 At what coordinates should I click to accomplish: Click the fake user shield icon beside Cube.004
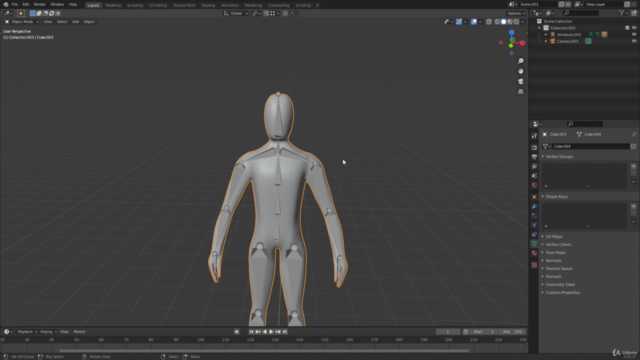point(633,146)
